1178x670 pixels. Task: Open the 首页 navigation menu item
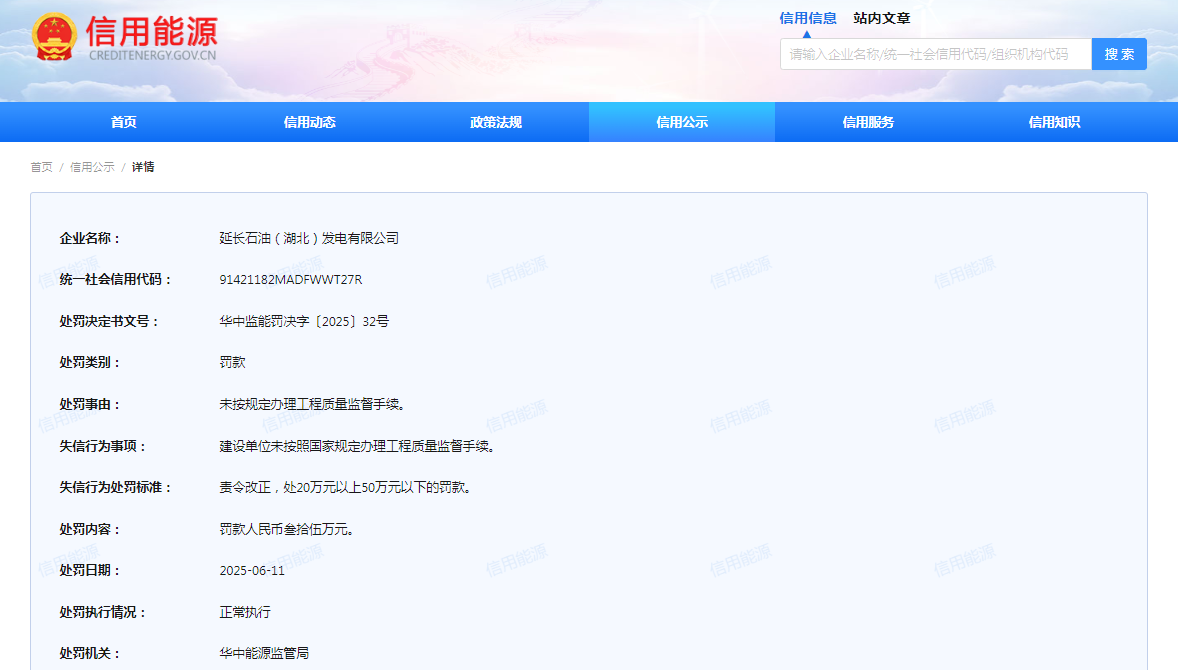point(124,122)
